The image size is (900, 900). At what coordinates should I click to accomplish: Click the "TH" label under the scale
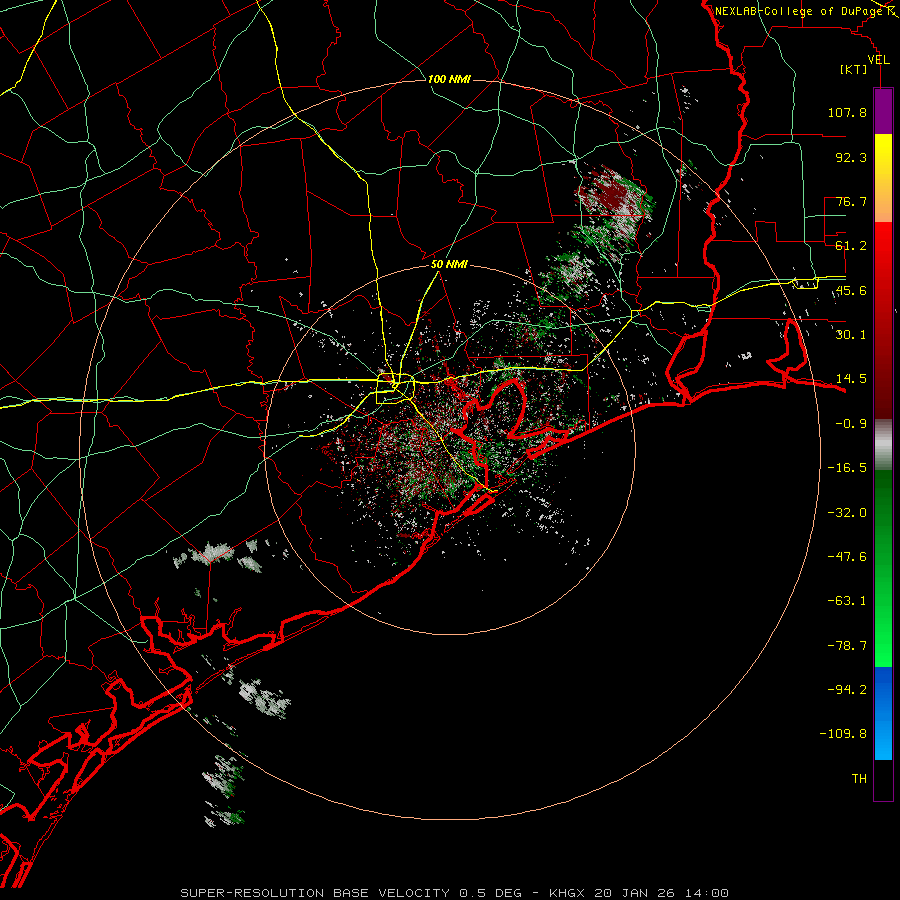click(859, 779)
